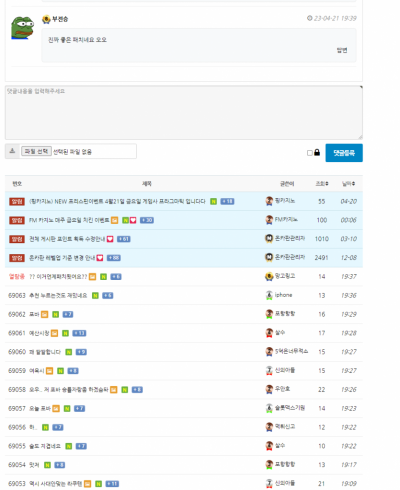
Task: Click the author avatar on post 69058
Action: [269, 389]
